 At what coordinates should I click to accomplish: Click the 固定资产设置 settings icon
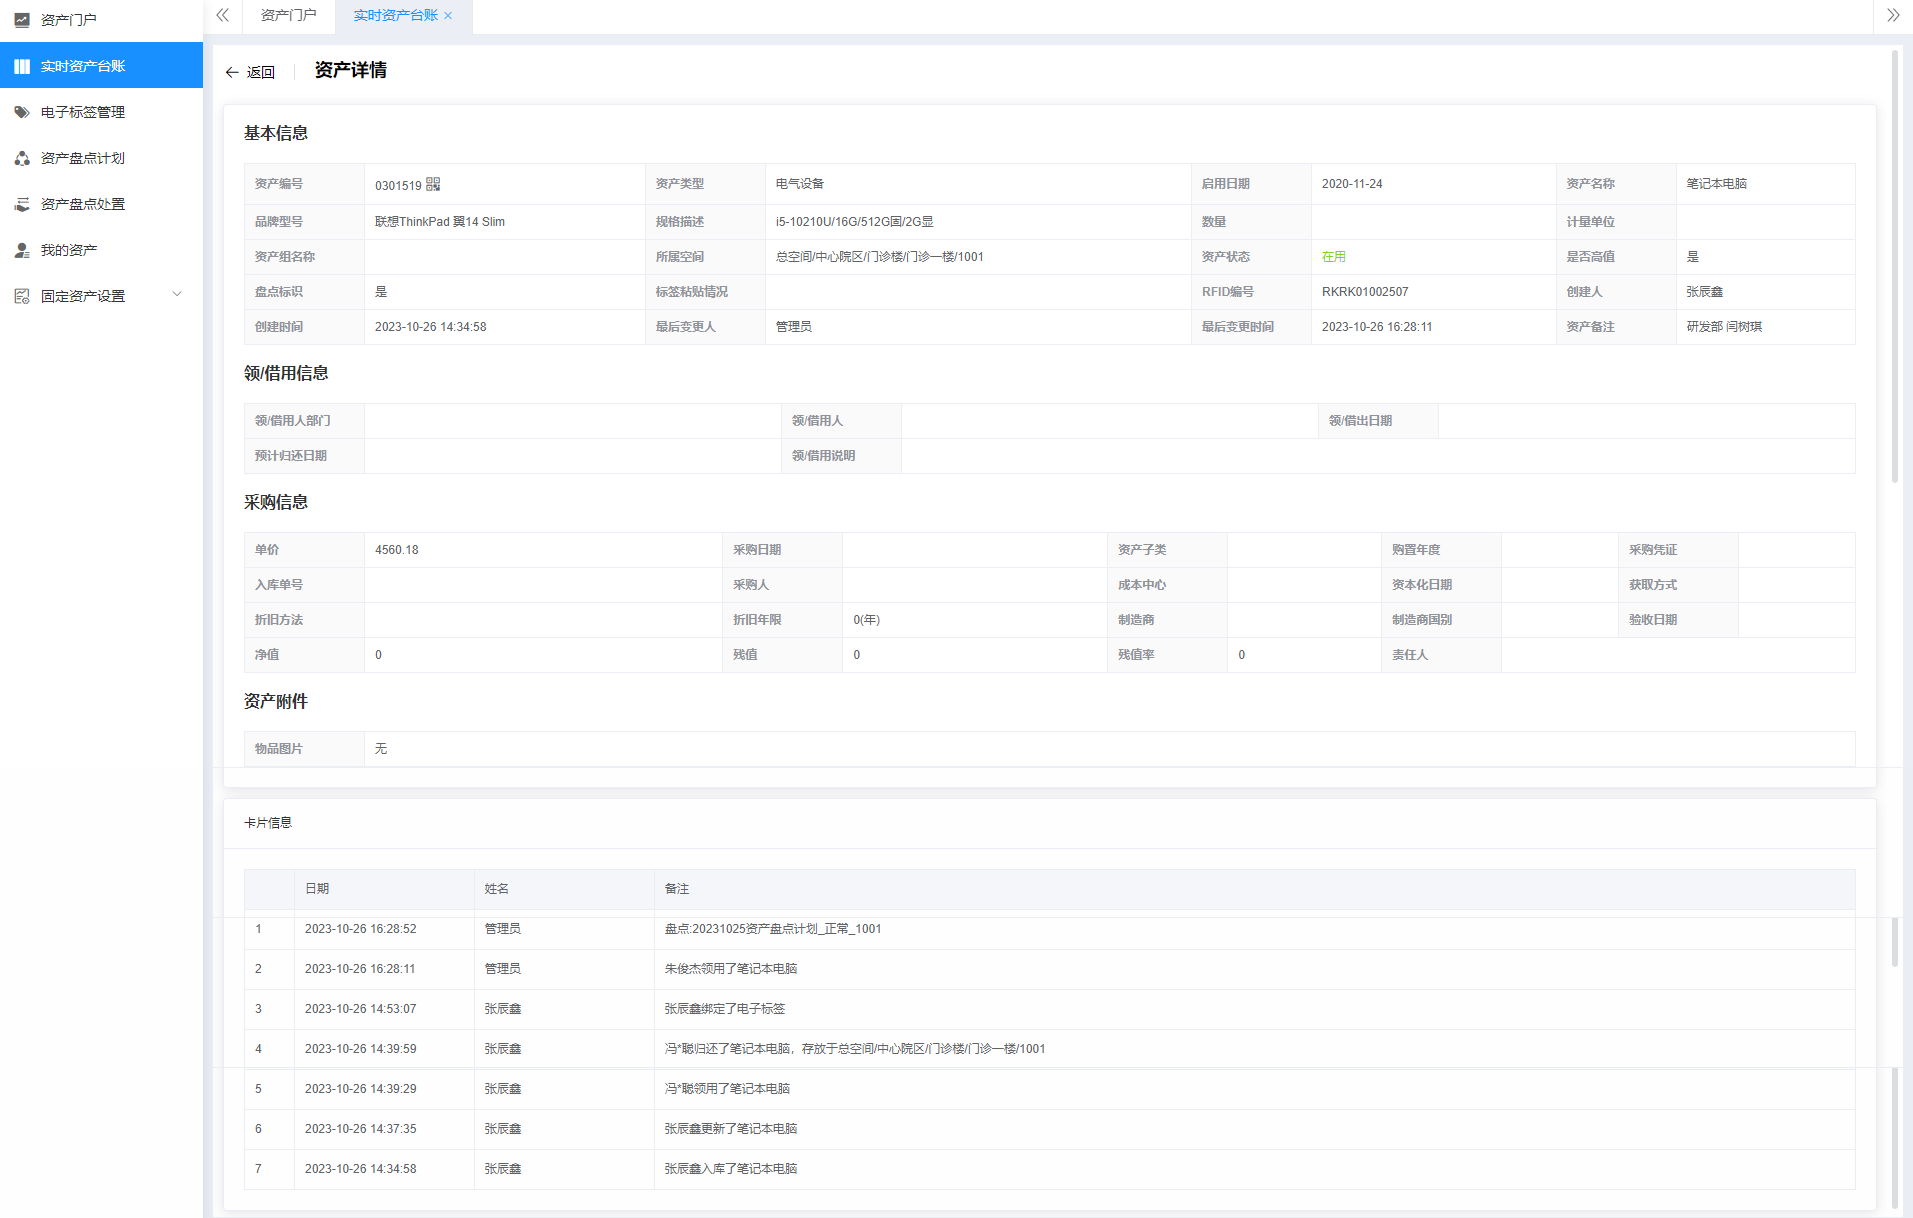(22, 296)
